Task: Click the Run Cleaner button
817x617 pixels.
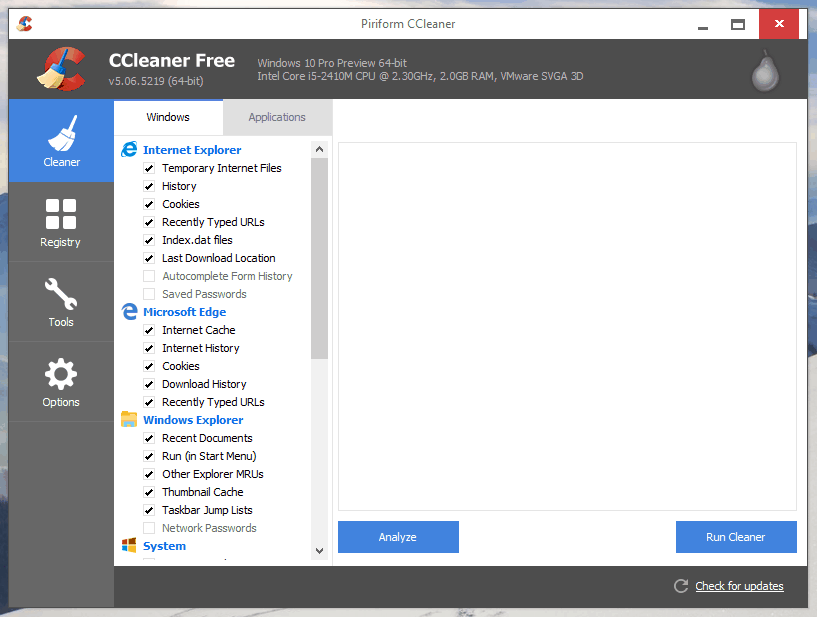Action: coord(736,537)
